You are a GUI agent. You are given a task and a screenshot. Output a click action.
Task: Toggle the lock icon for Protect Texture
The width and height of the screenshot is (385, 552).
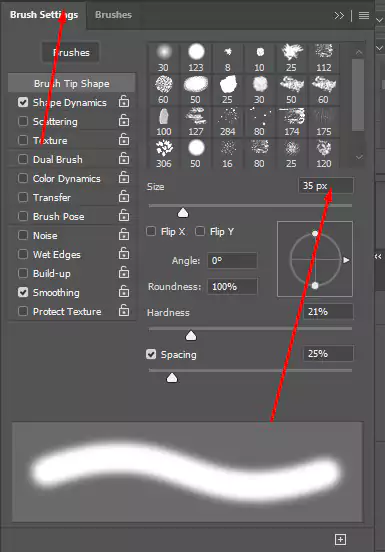124,310
